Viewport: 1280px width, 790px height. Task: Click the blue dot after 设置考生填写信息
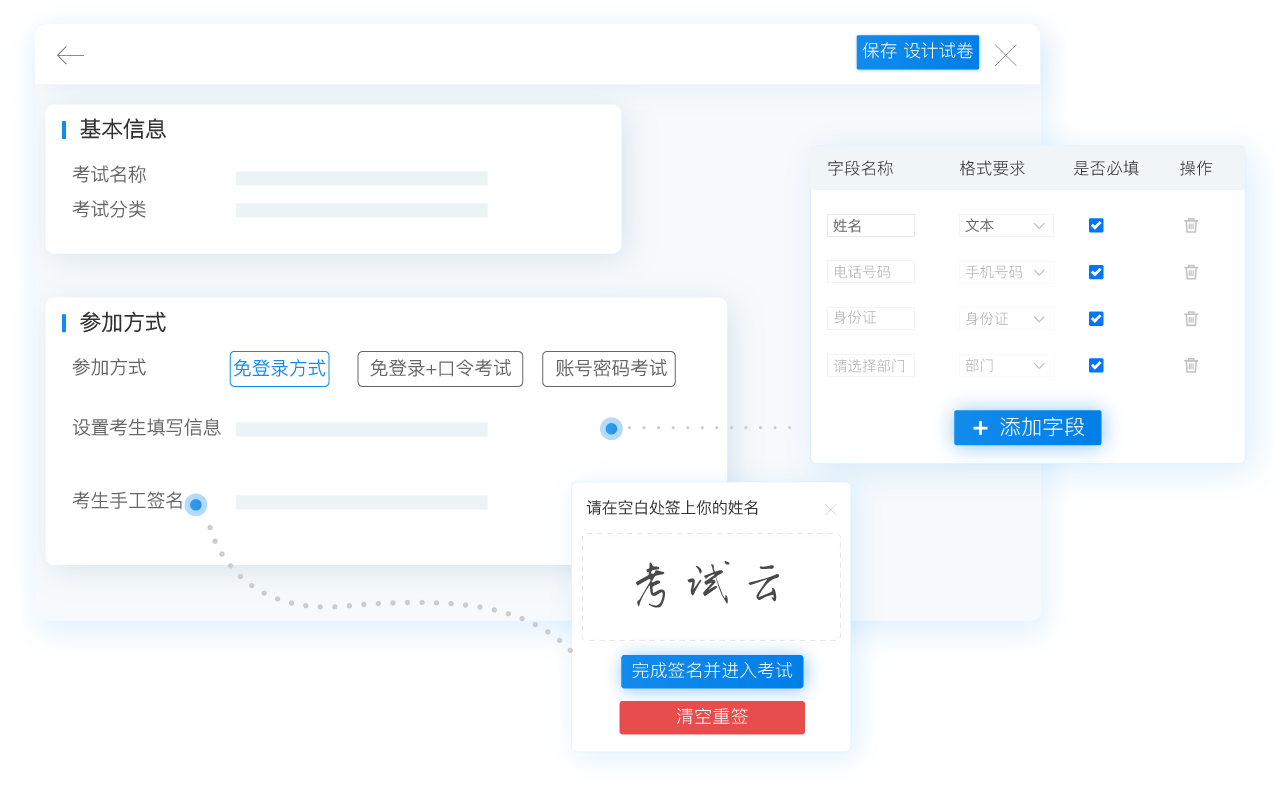tap(611, 428)
